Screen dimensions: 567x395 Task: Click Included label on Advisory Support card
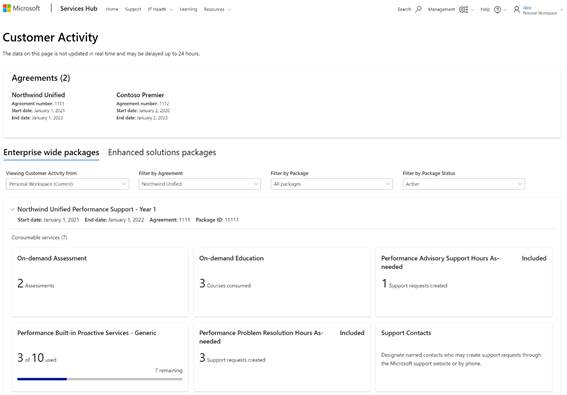(534, 258)
